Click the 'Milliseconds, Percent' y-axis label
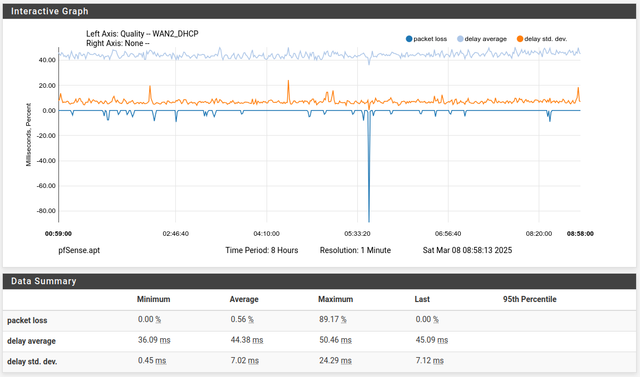 [29, 135]
